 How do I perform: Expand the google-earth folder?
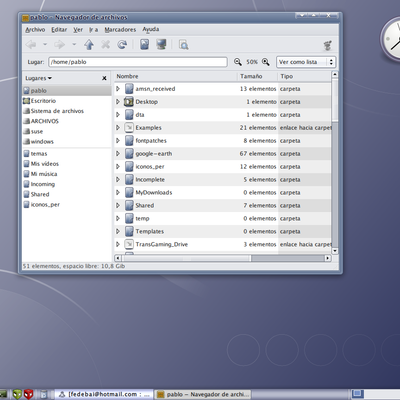(118, 154)
